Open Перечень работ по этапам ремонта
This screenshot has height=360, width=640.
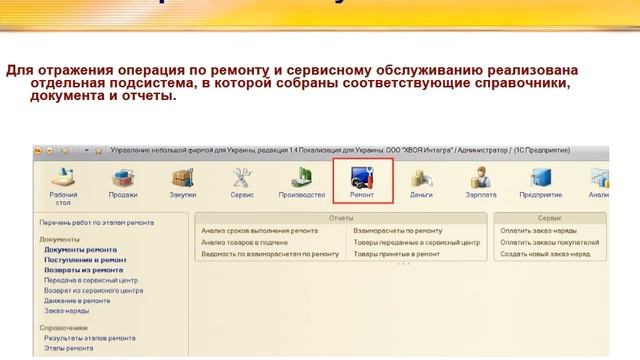coord(97,223)
